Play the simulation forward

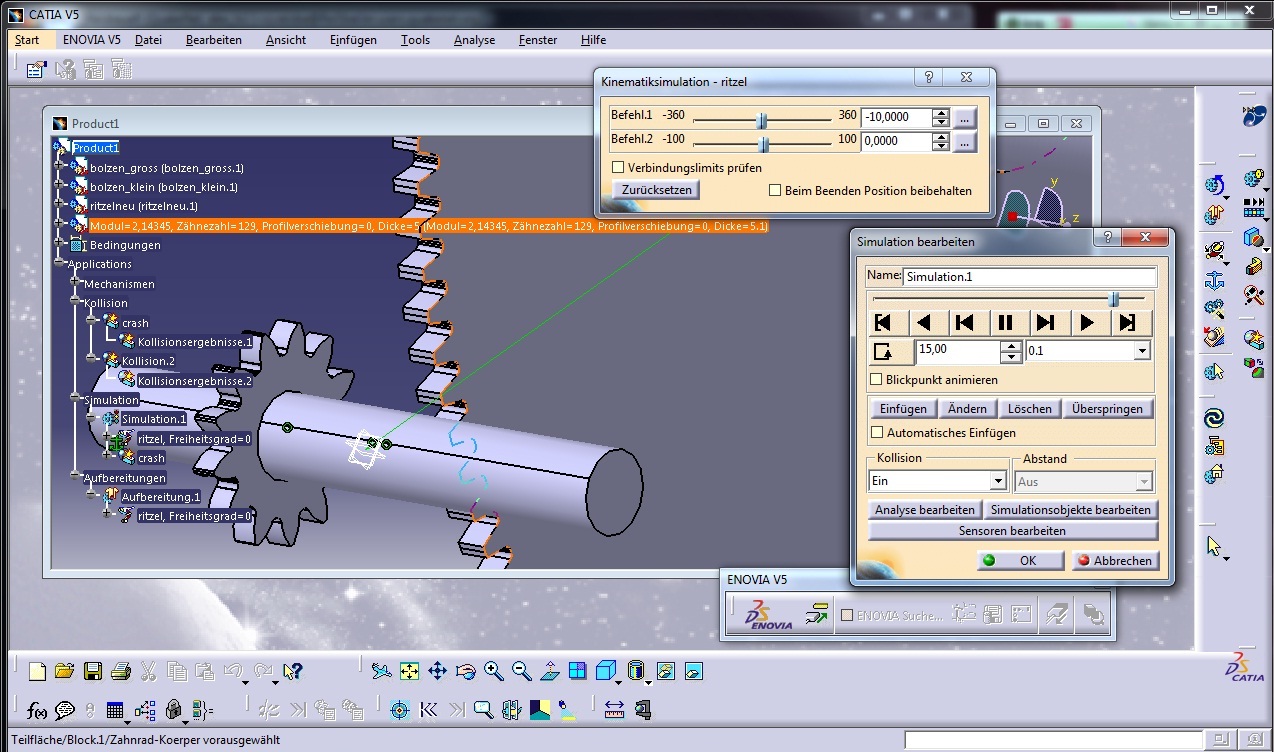click(1087, 323)
